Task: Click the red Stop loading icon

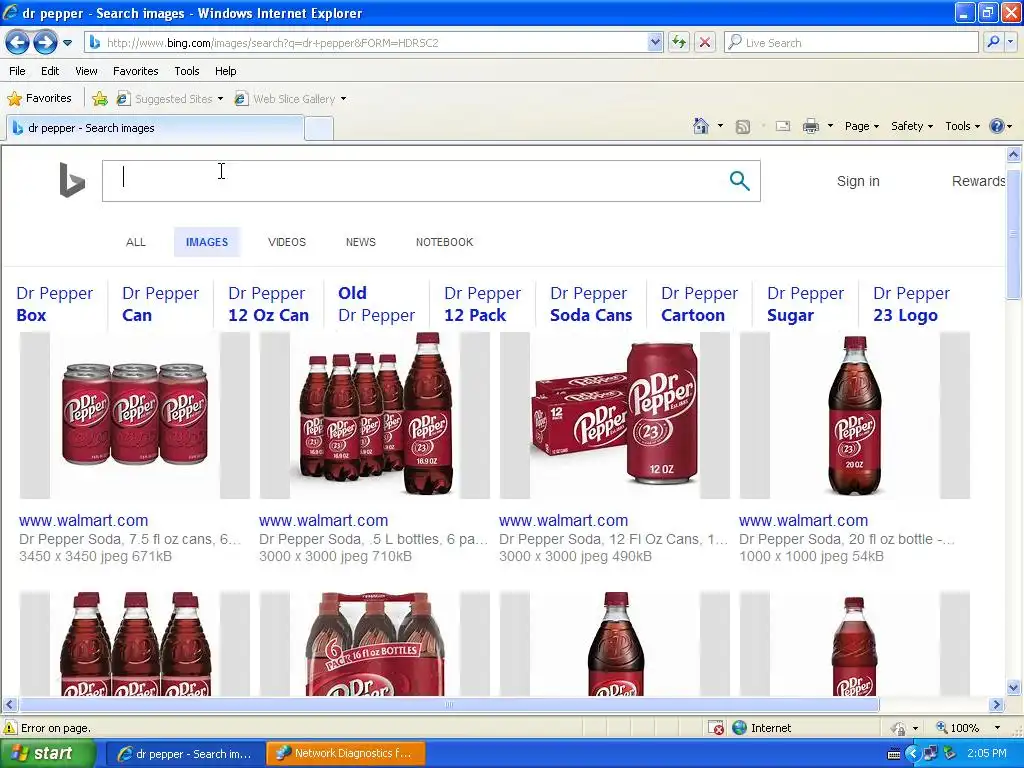Action: point(705,42)
